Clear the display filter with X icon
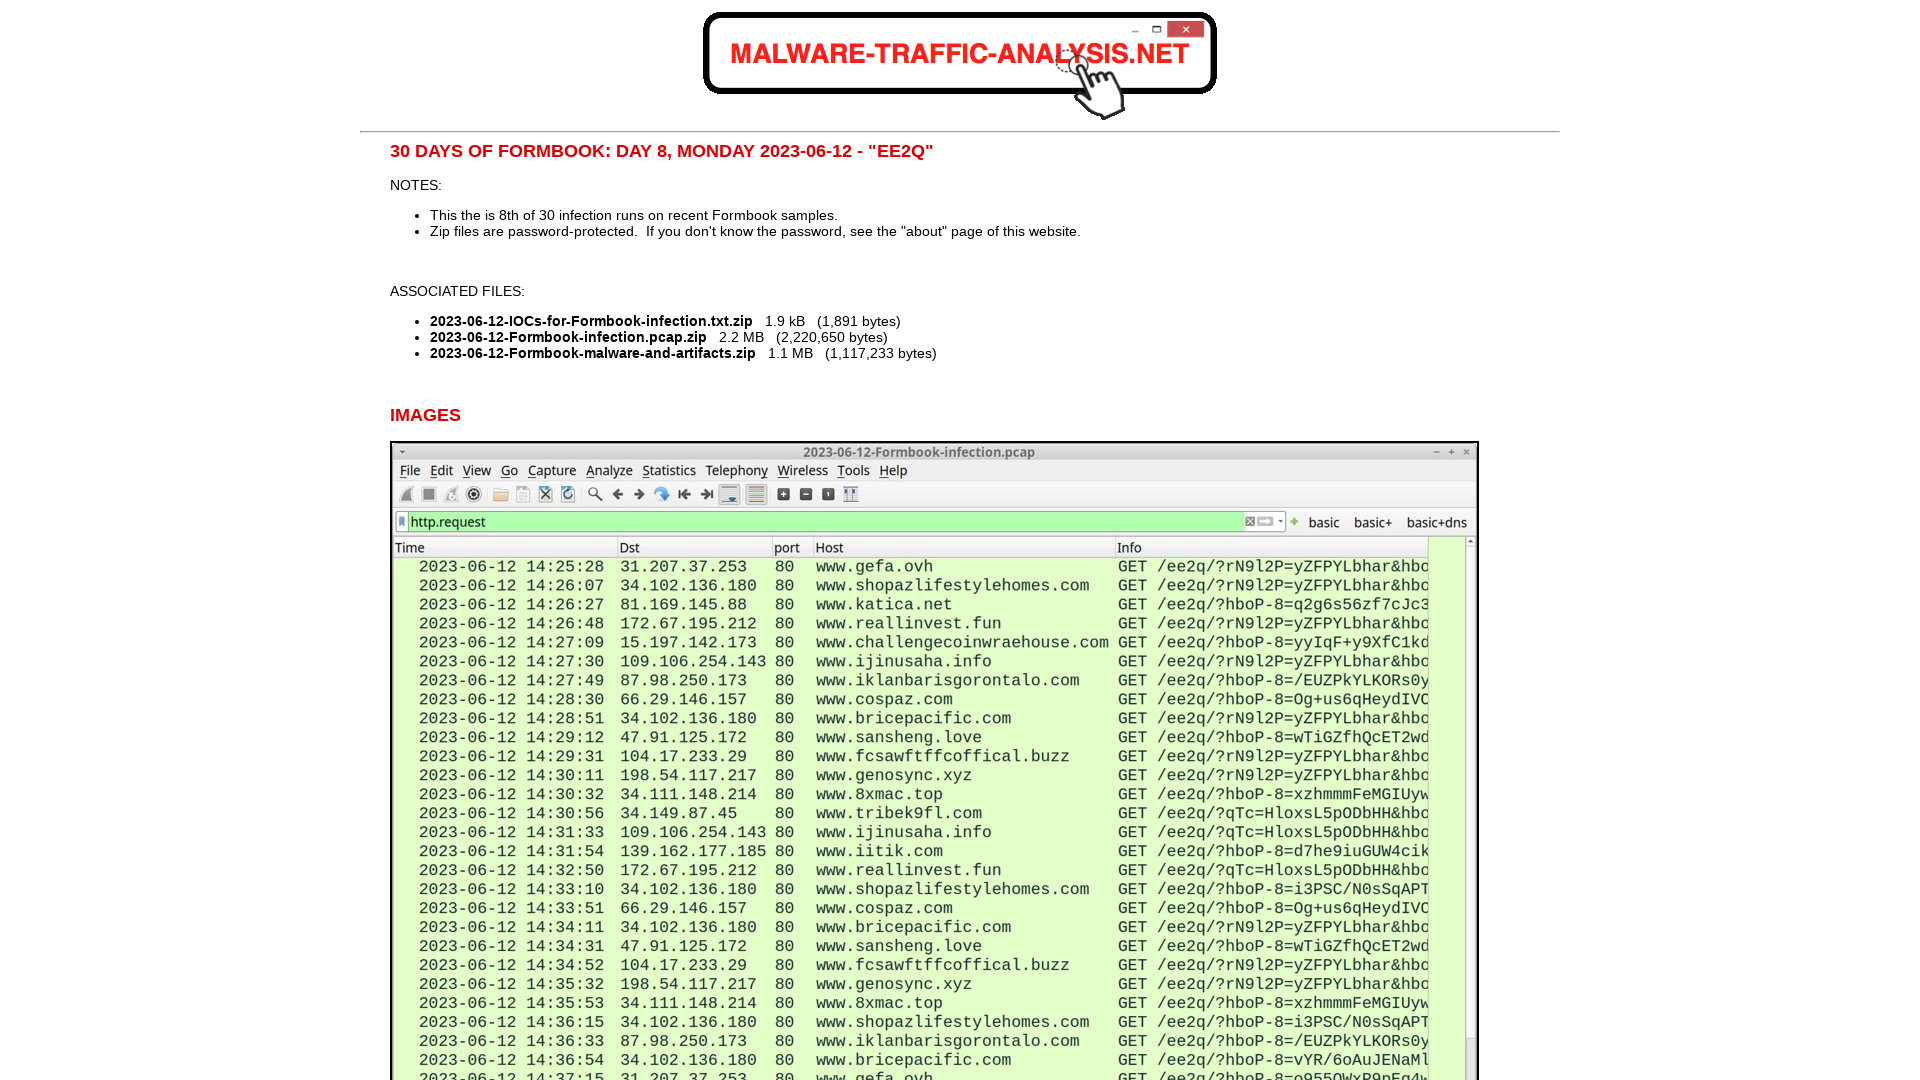The image size is (1920, 1080). [x=1250, y=522]
